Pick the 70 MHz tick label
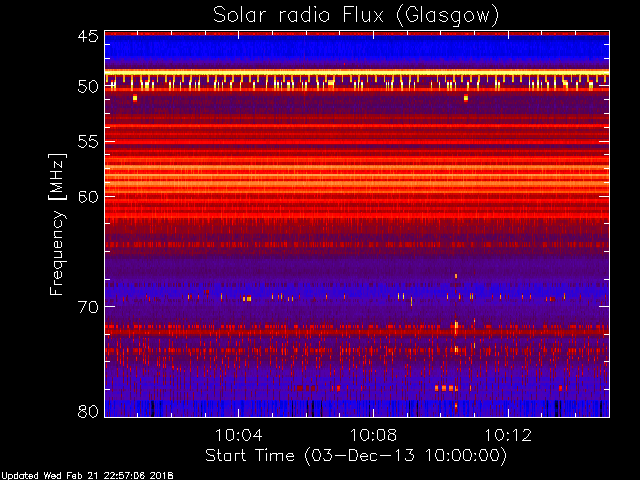 [x=87, y=307]
